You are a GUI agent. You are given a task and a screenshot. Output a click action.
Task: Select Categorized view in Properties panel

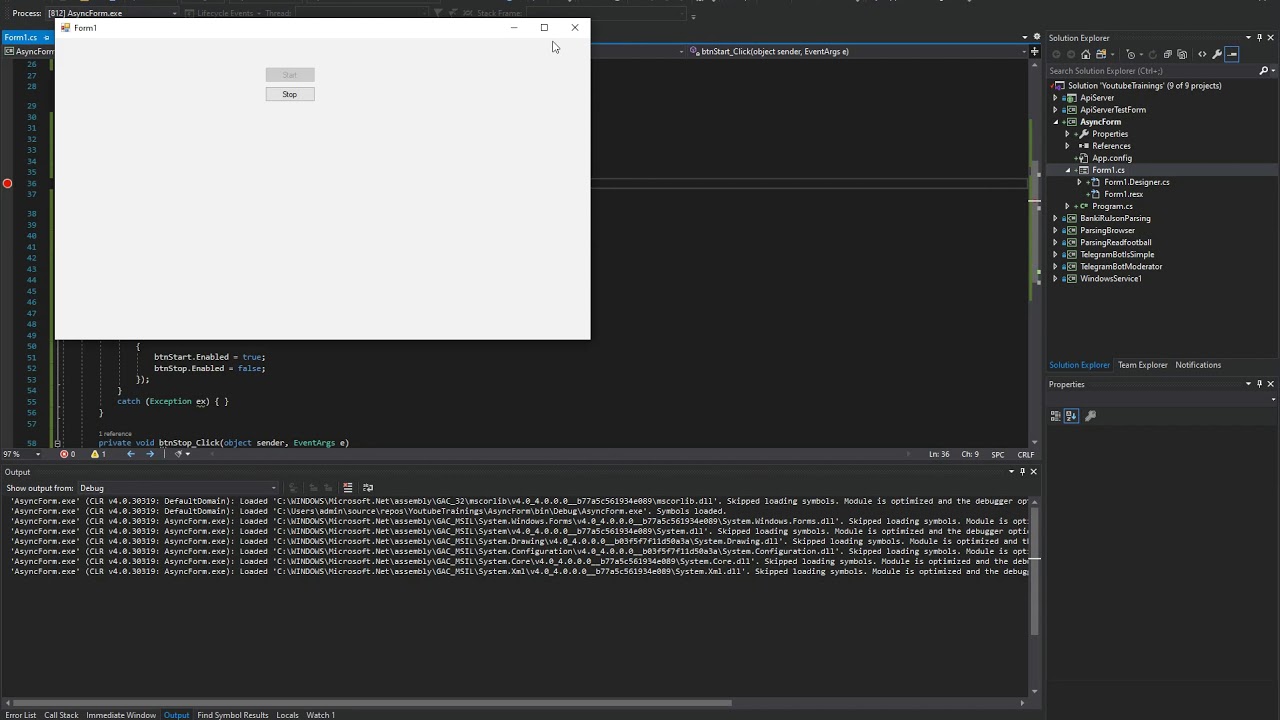[x=1055, y=416]
